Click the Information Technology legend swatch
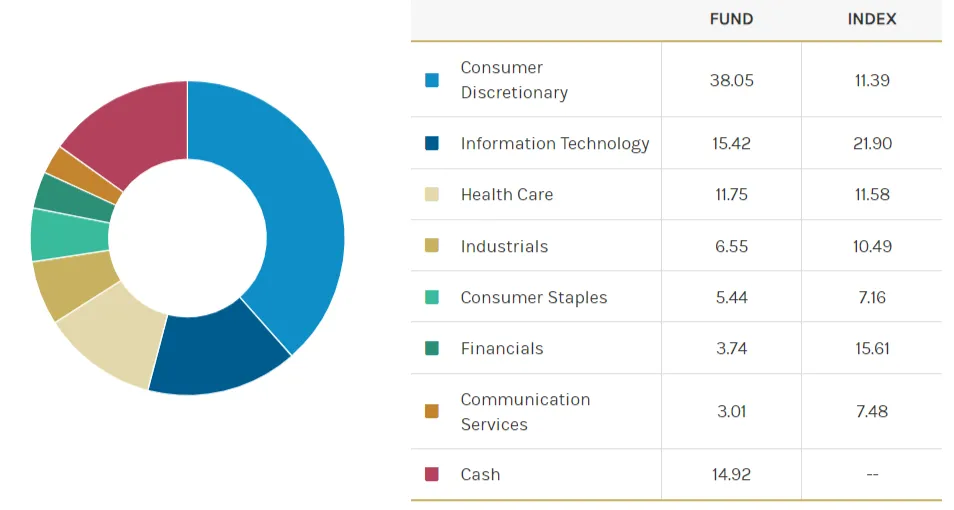This screenshot has height=510, width=954. coord(432,144)
